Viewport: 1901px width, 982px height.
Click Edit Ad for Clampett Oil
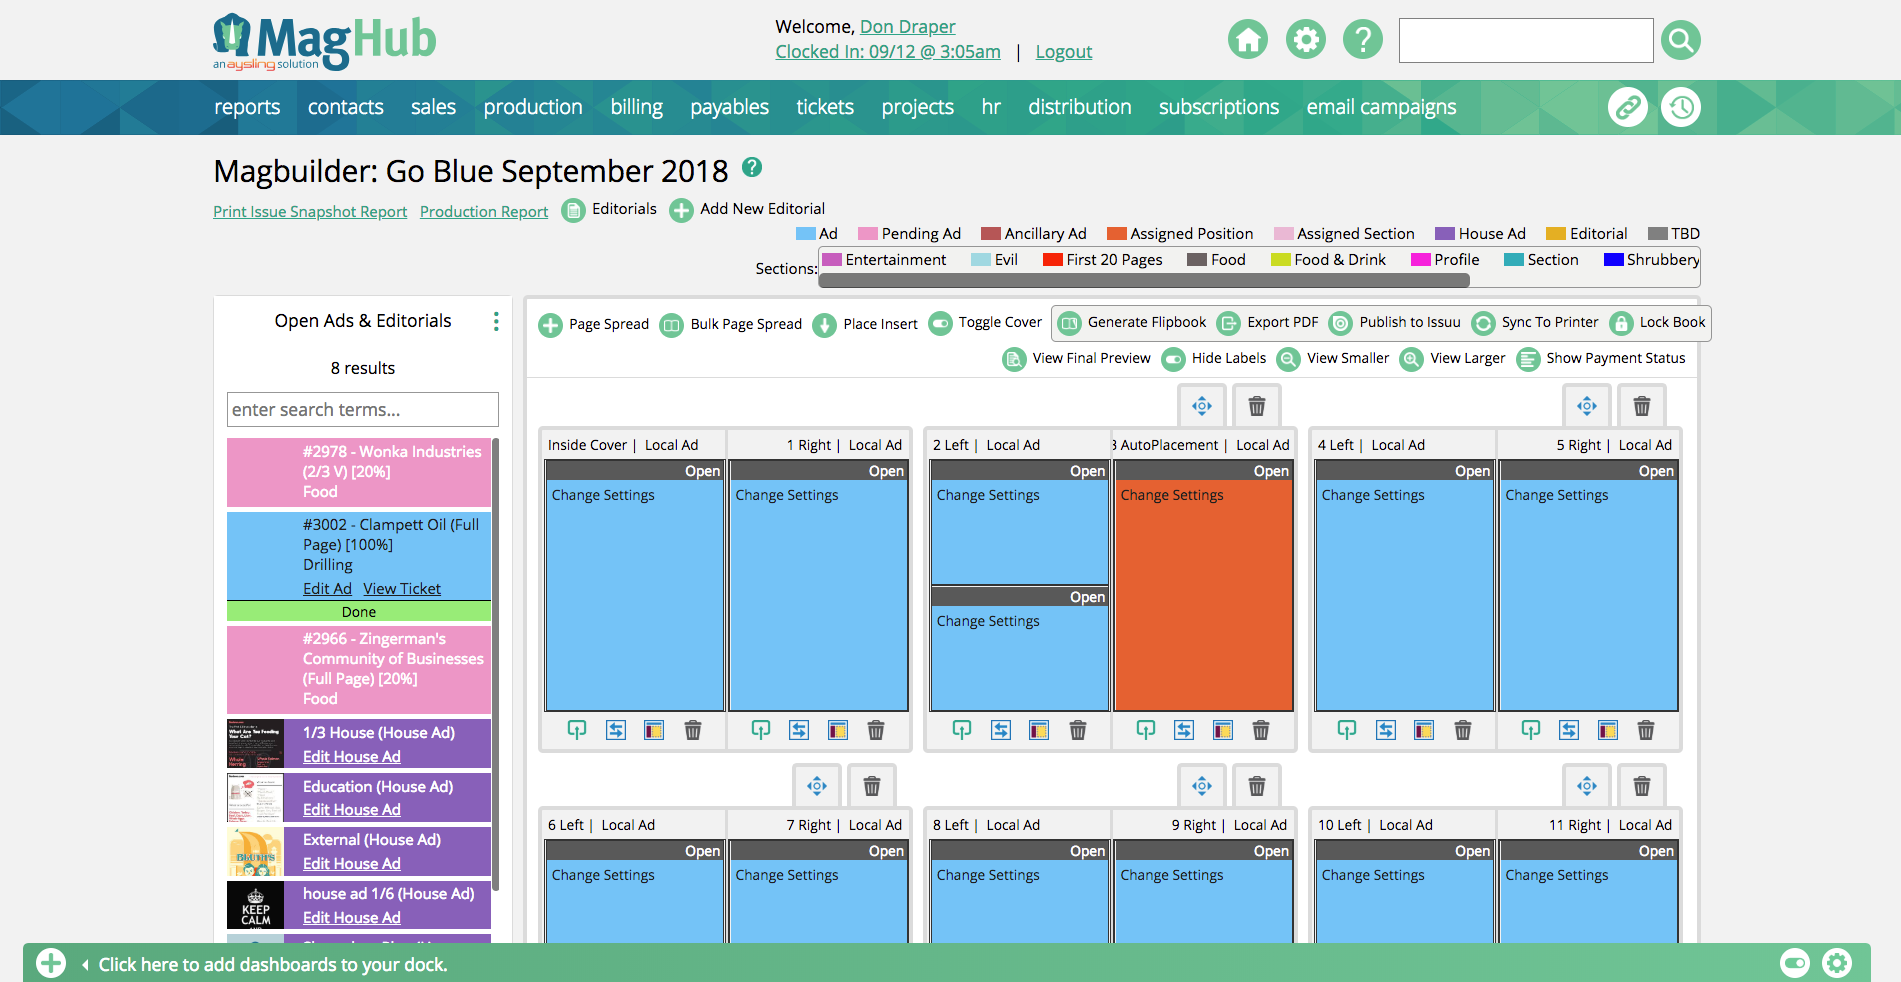click(327, 589)
